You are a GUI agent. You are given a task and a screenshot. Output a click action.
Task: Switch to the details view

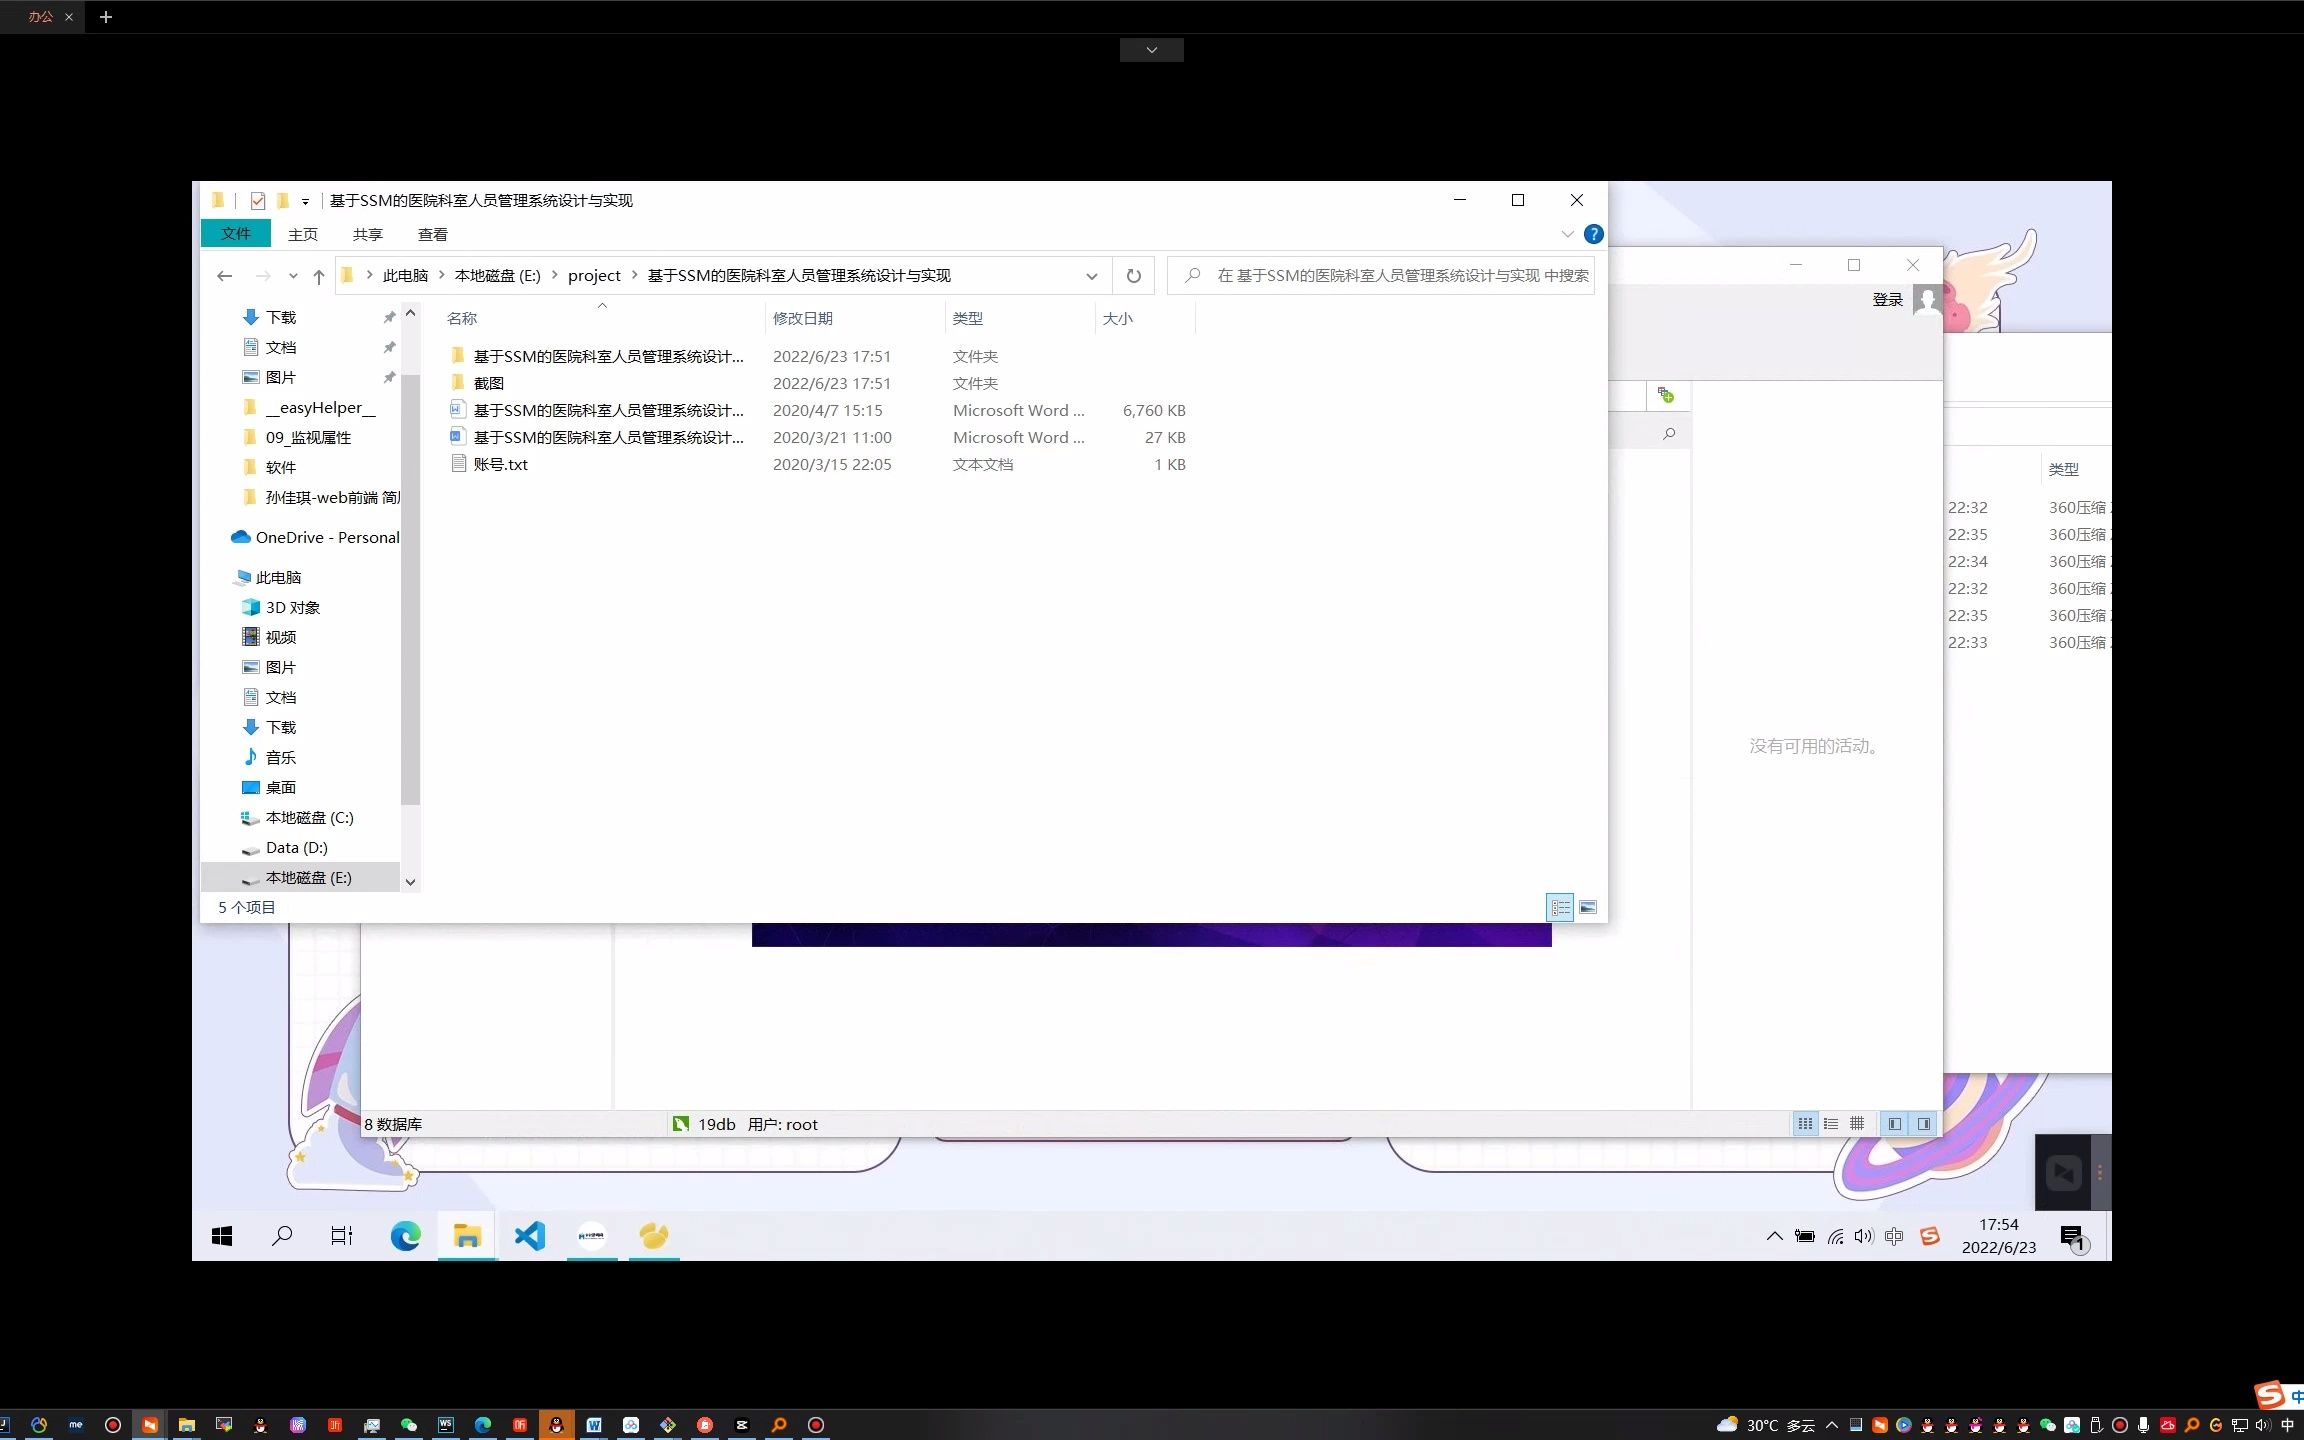pos(1560,908)
